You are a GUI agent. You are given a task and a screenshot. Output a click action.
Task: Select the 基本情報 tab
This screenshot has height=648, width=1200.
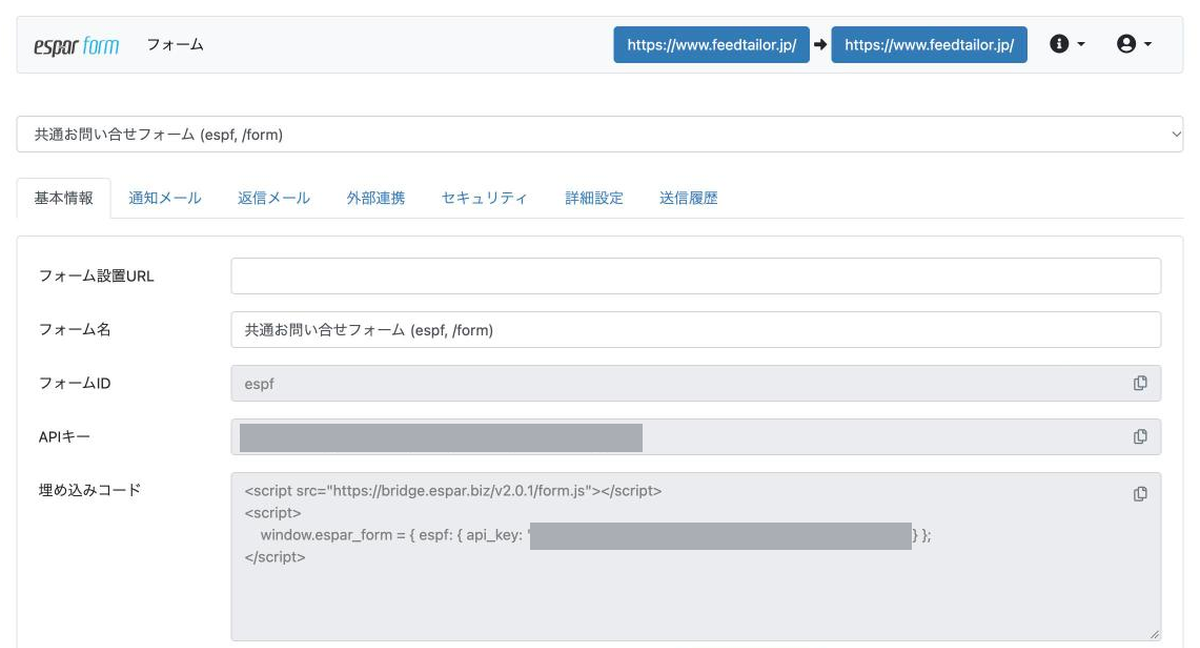(64, 198)
